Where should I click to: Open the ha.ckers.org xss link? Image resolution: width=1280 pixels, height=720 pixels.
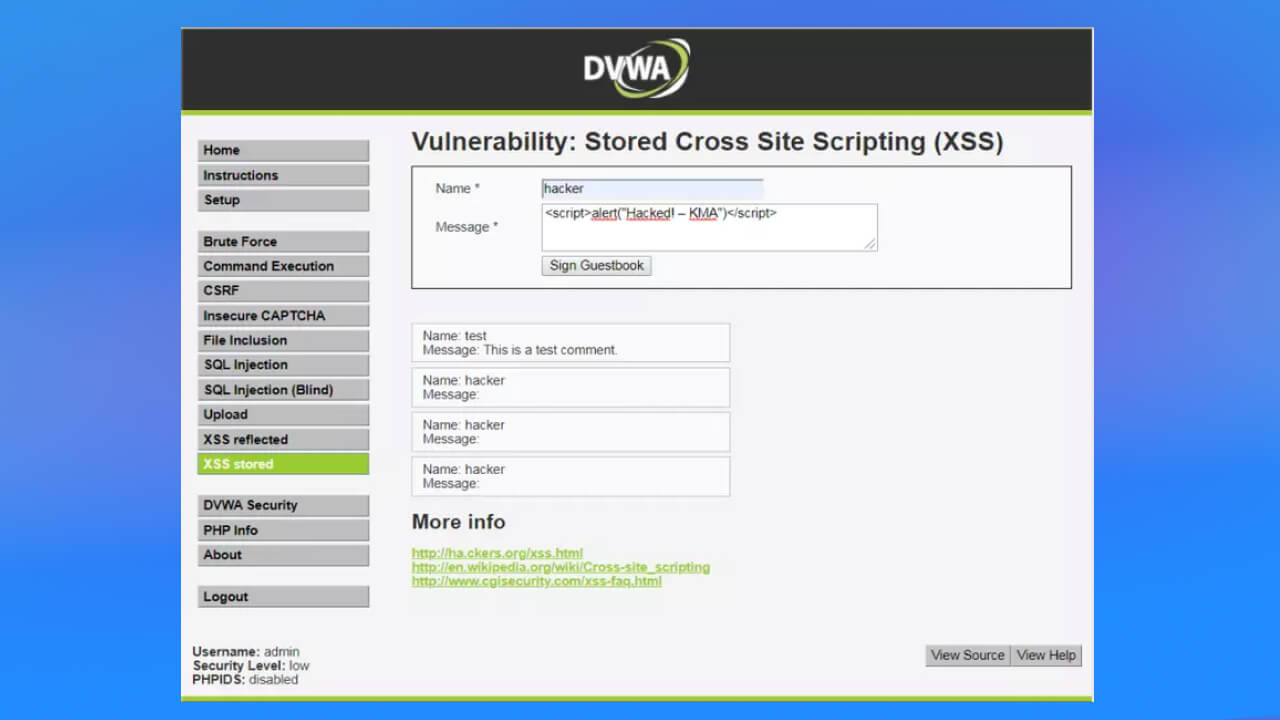pyautogui.click(x=497, y=553)
